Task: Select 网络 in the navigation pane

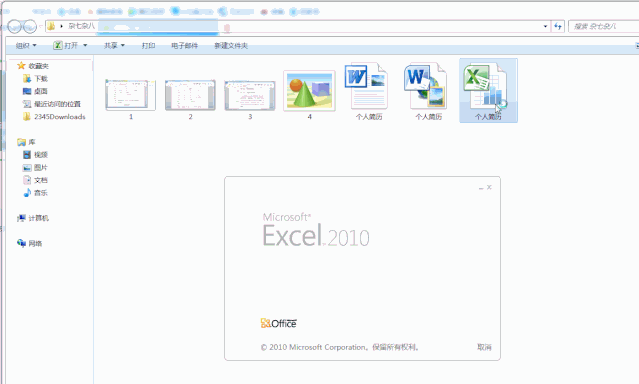Action: click(x=35, y=244)
